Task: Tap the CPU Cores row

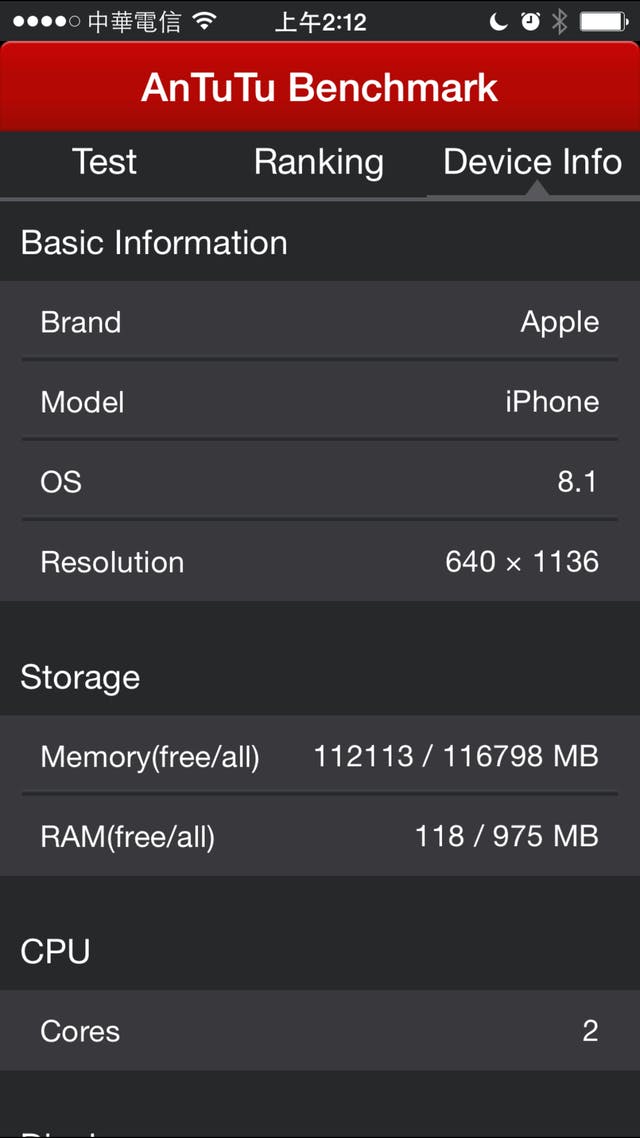Action: 320,1031
